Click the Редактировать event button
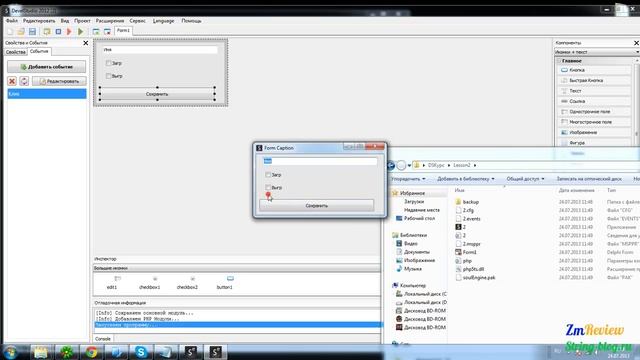Screen dimensions: 640x360 tap(59, 81)
